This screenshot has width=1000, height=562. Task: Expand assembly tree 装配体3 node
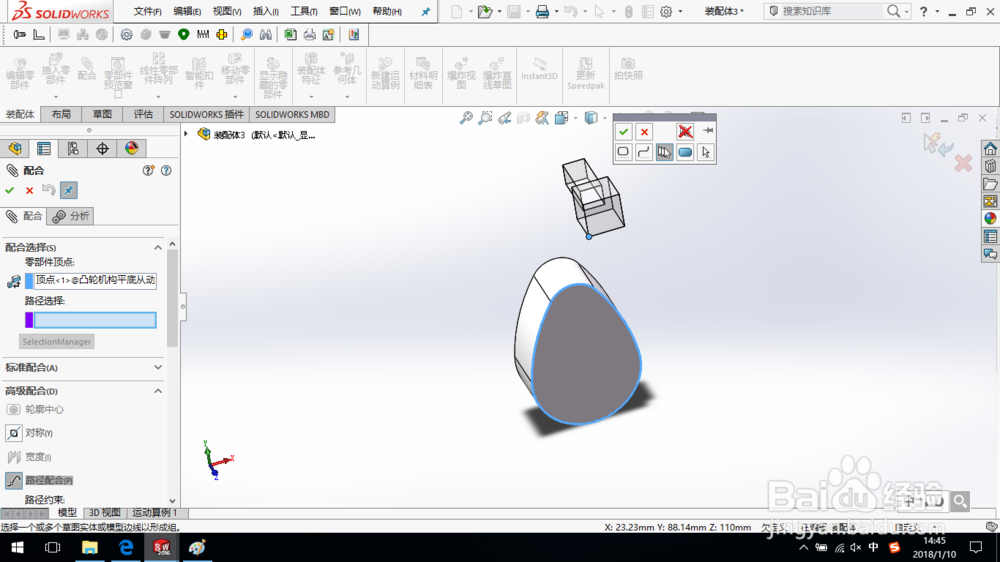186,134
